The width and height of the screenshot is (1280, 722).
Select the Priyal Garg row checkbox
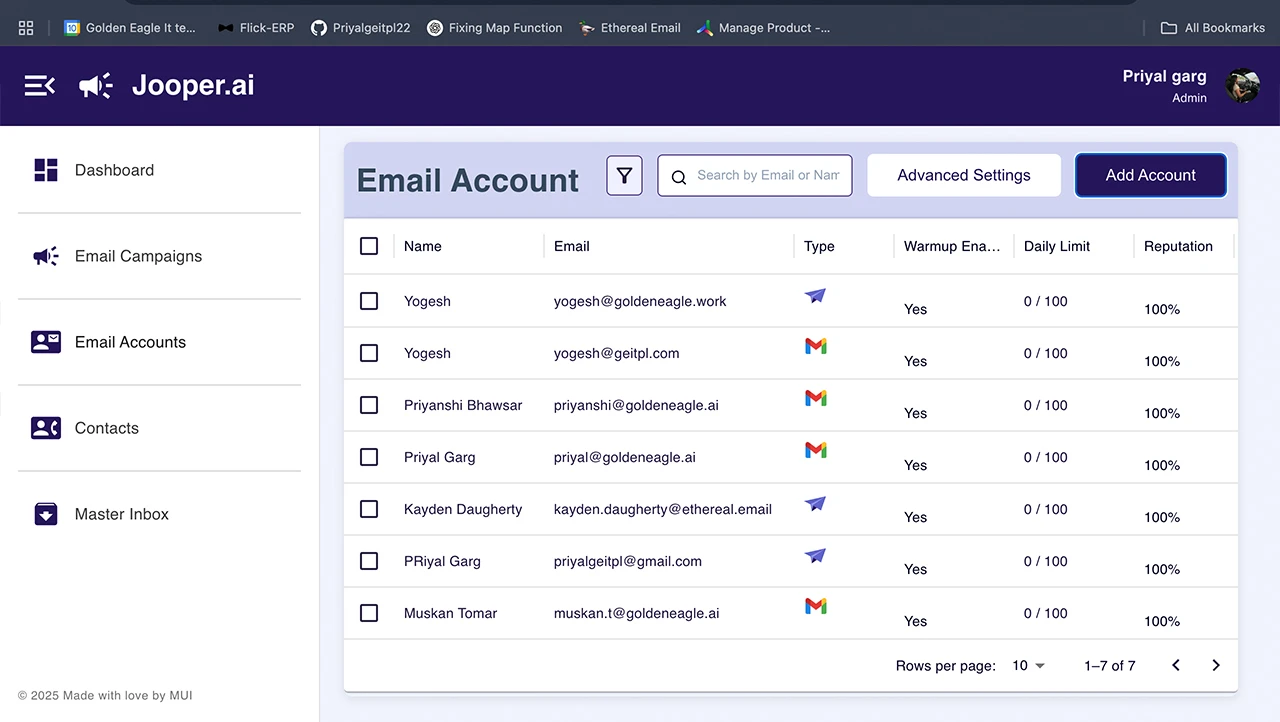(x=369, y=457)
